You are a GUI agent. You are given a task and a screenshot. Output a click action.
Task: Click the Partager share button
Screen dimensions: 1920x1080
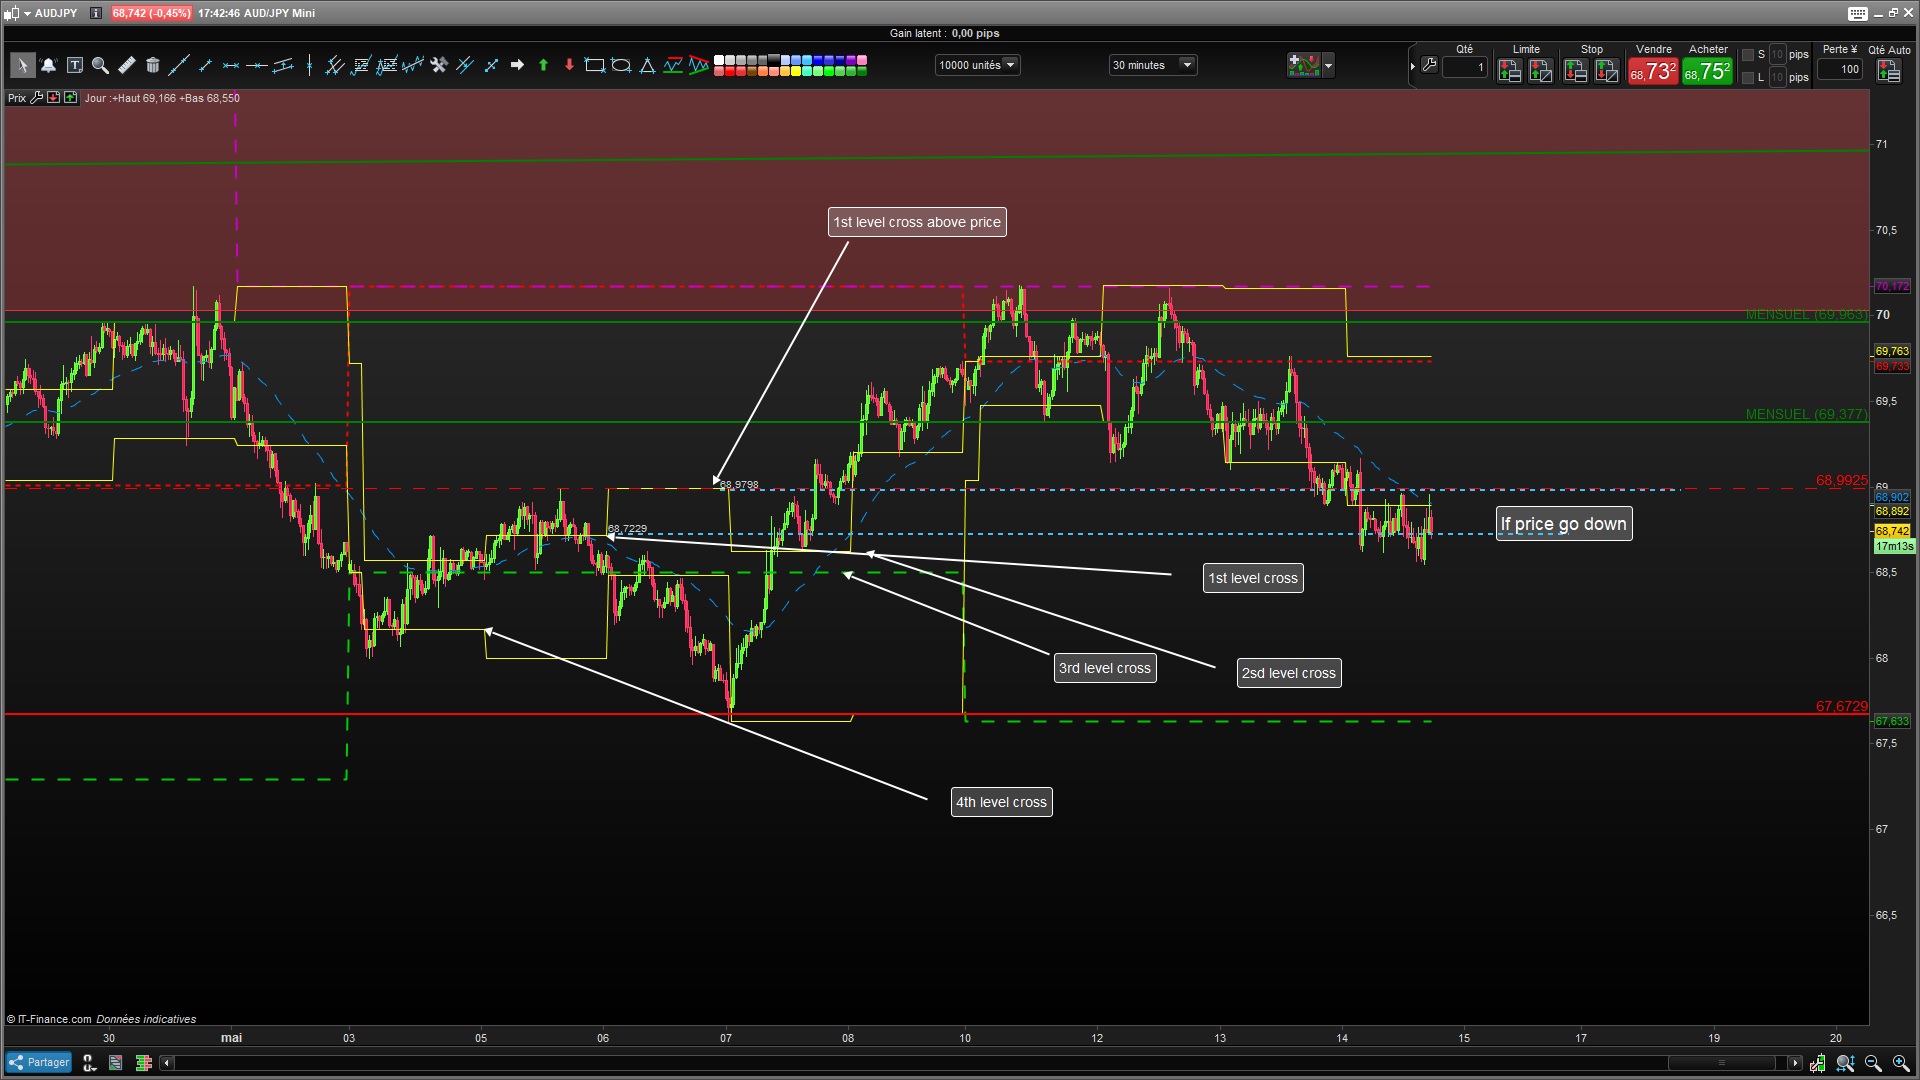tap(39, 1062)
